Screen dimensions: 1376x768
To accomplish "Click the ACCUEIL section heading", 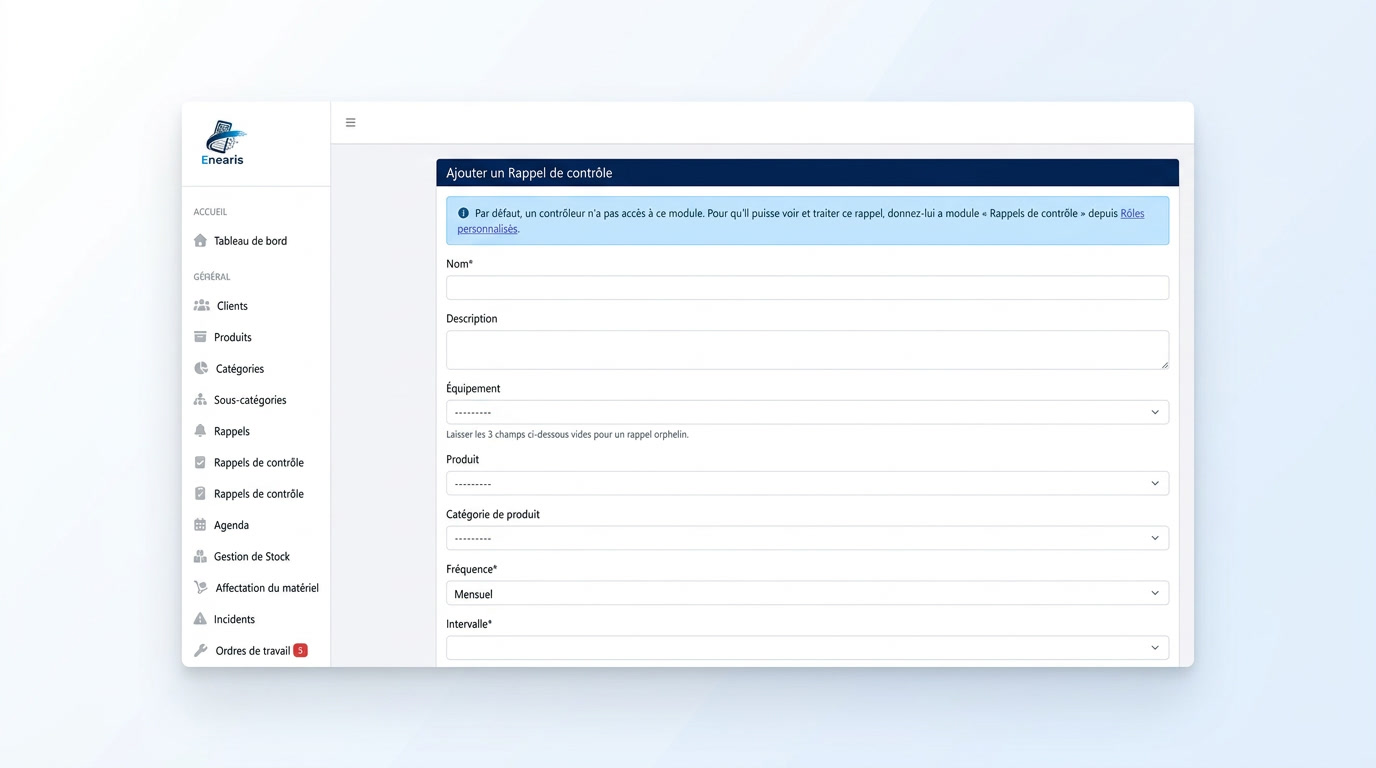I will [x=210, y=212].
